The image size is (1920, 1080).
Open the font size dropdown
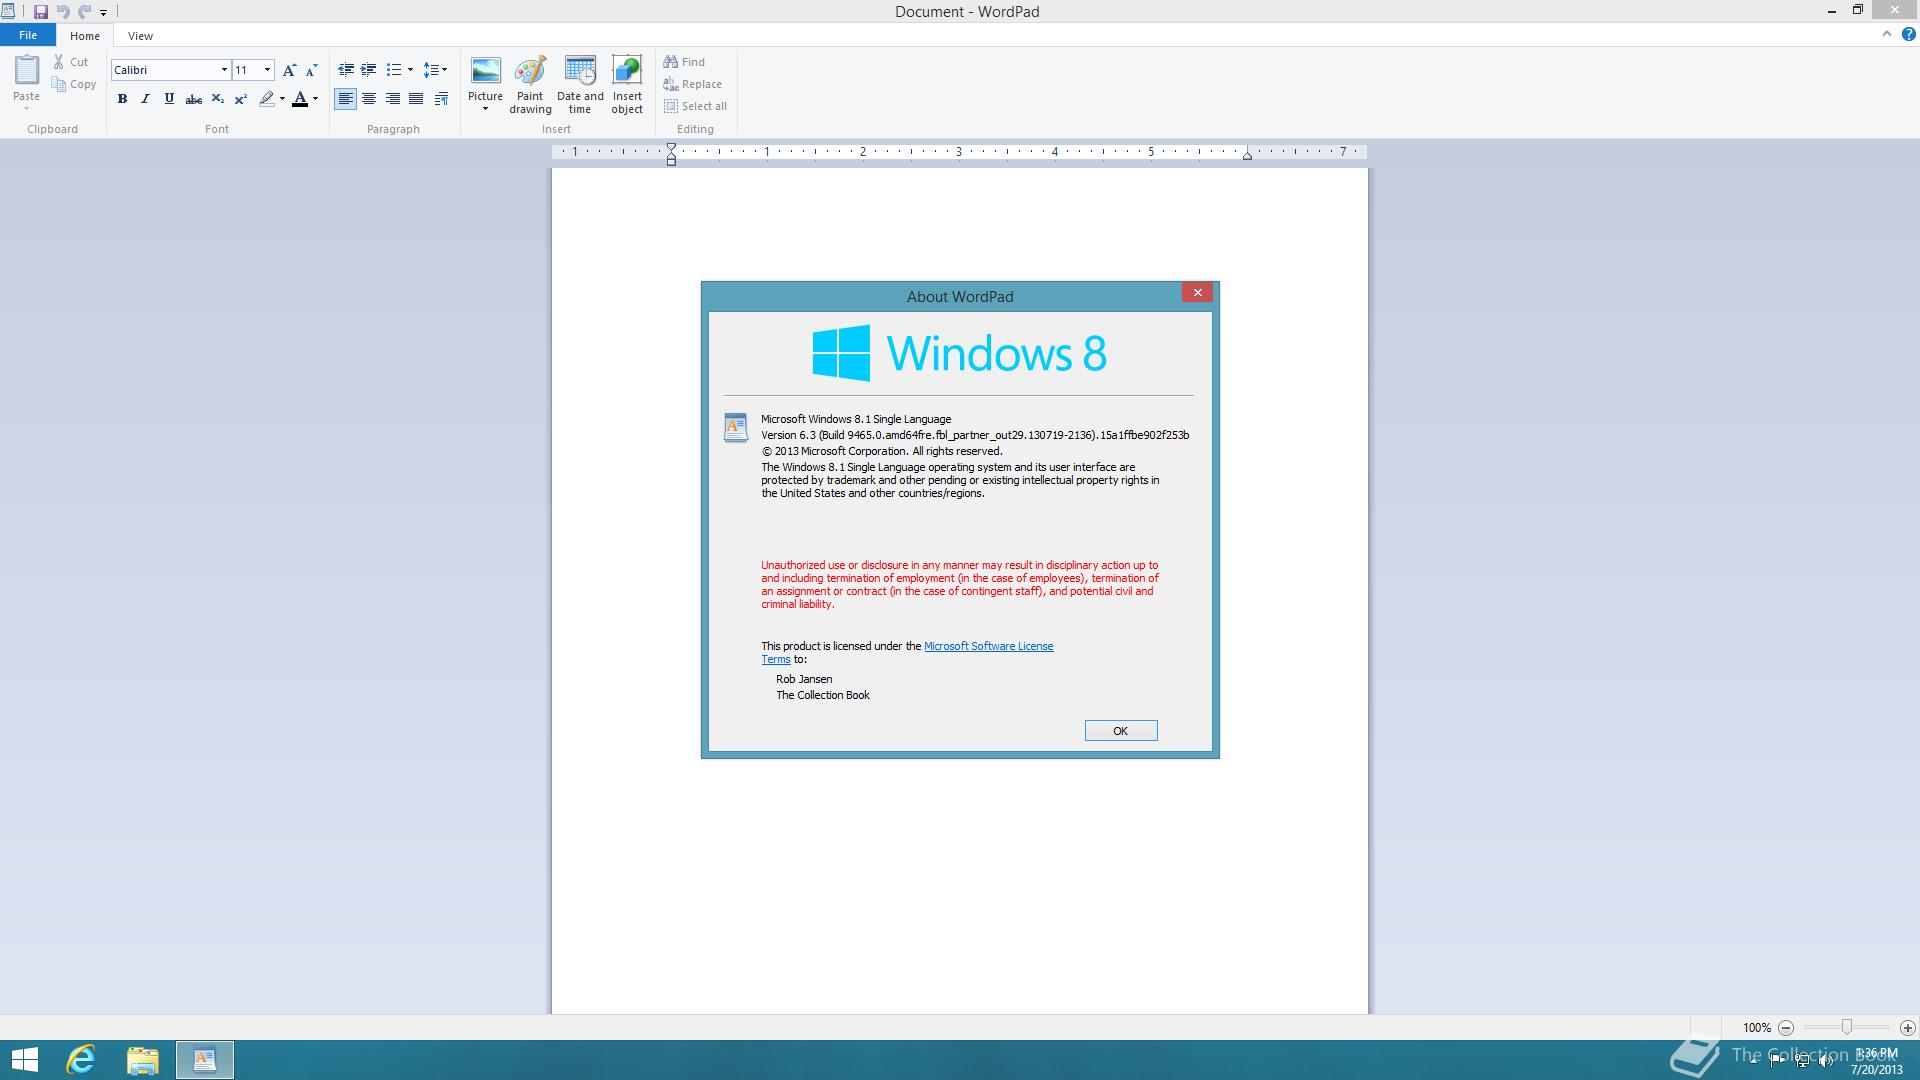click(x=267, y=70)
